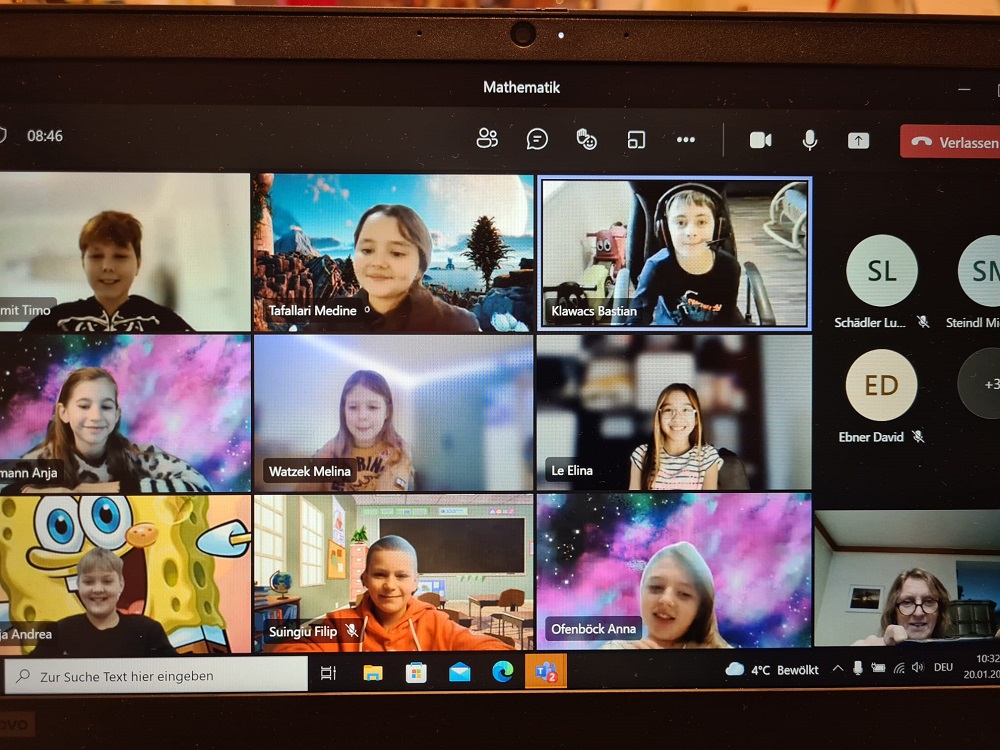Open the breakout rooms icon

point(636,140)
